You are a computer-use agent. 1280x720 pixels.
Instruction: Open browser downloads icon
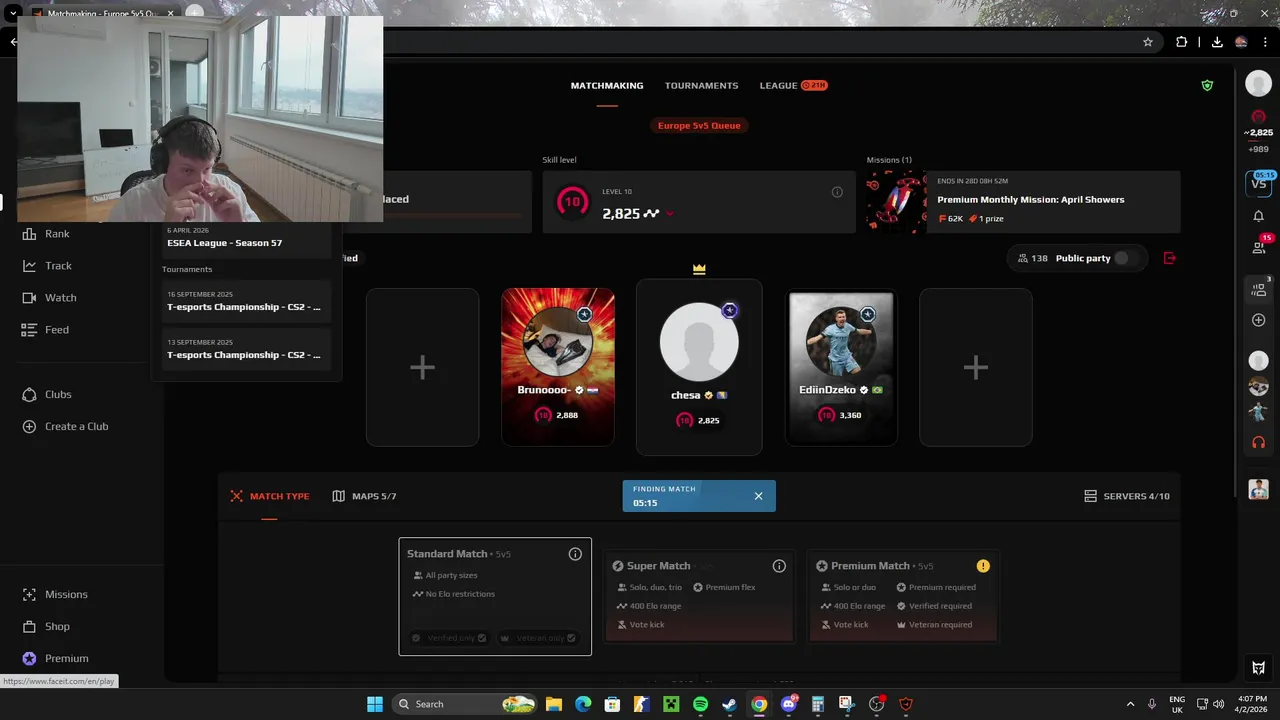coord(1217,42)
